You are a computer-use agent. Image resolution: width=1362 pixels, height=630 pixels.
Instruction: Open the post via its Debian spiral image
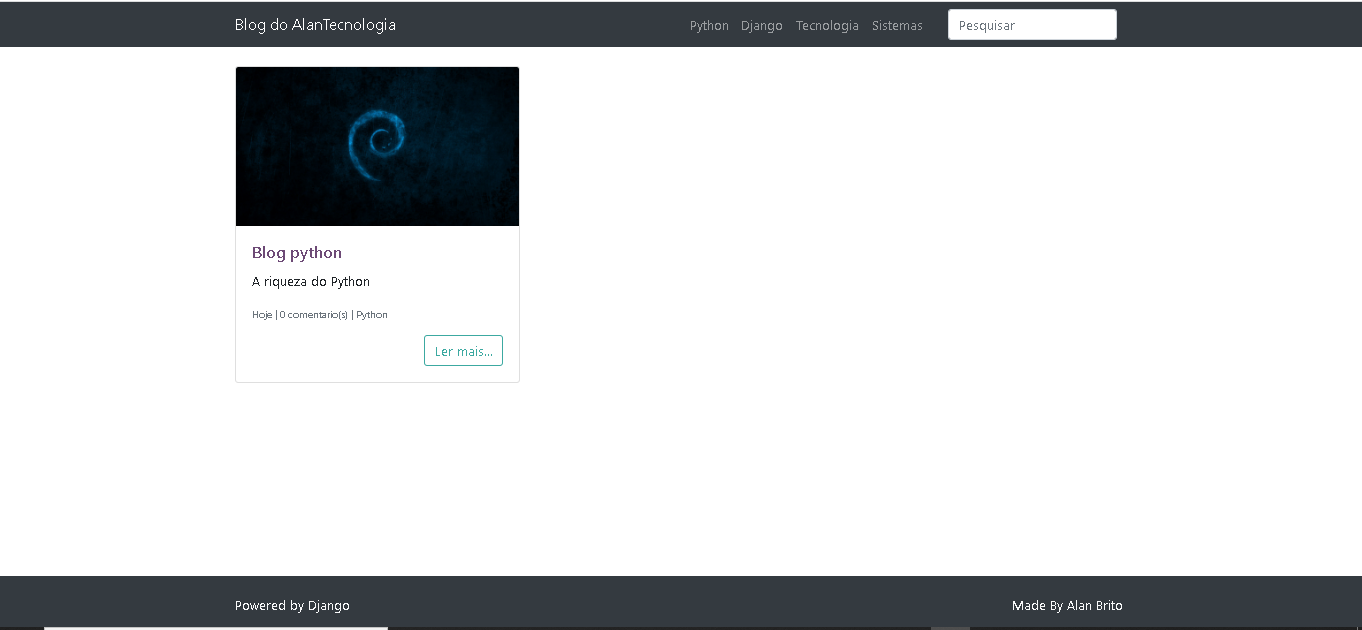click(x=377, y=145)
